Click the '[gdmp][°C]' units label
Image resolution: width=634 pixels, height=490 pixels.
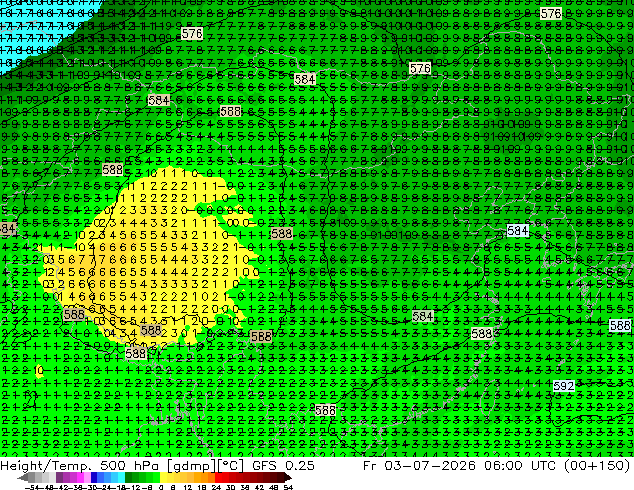click(204, 466)
